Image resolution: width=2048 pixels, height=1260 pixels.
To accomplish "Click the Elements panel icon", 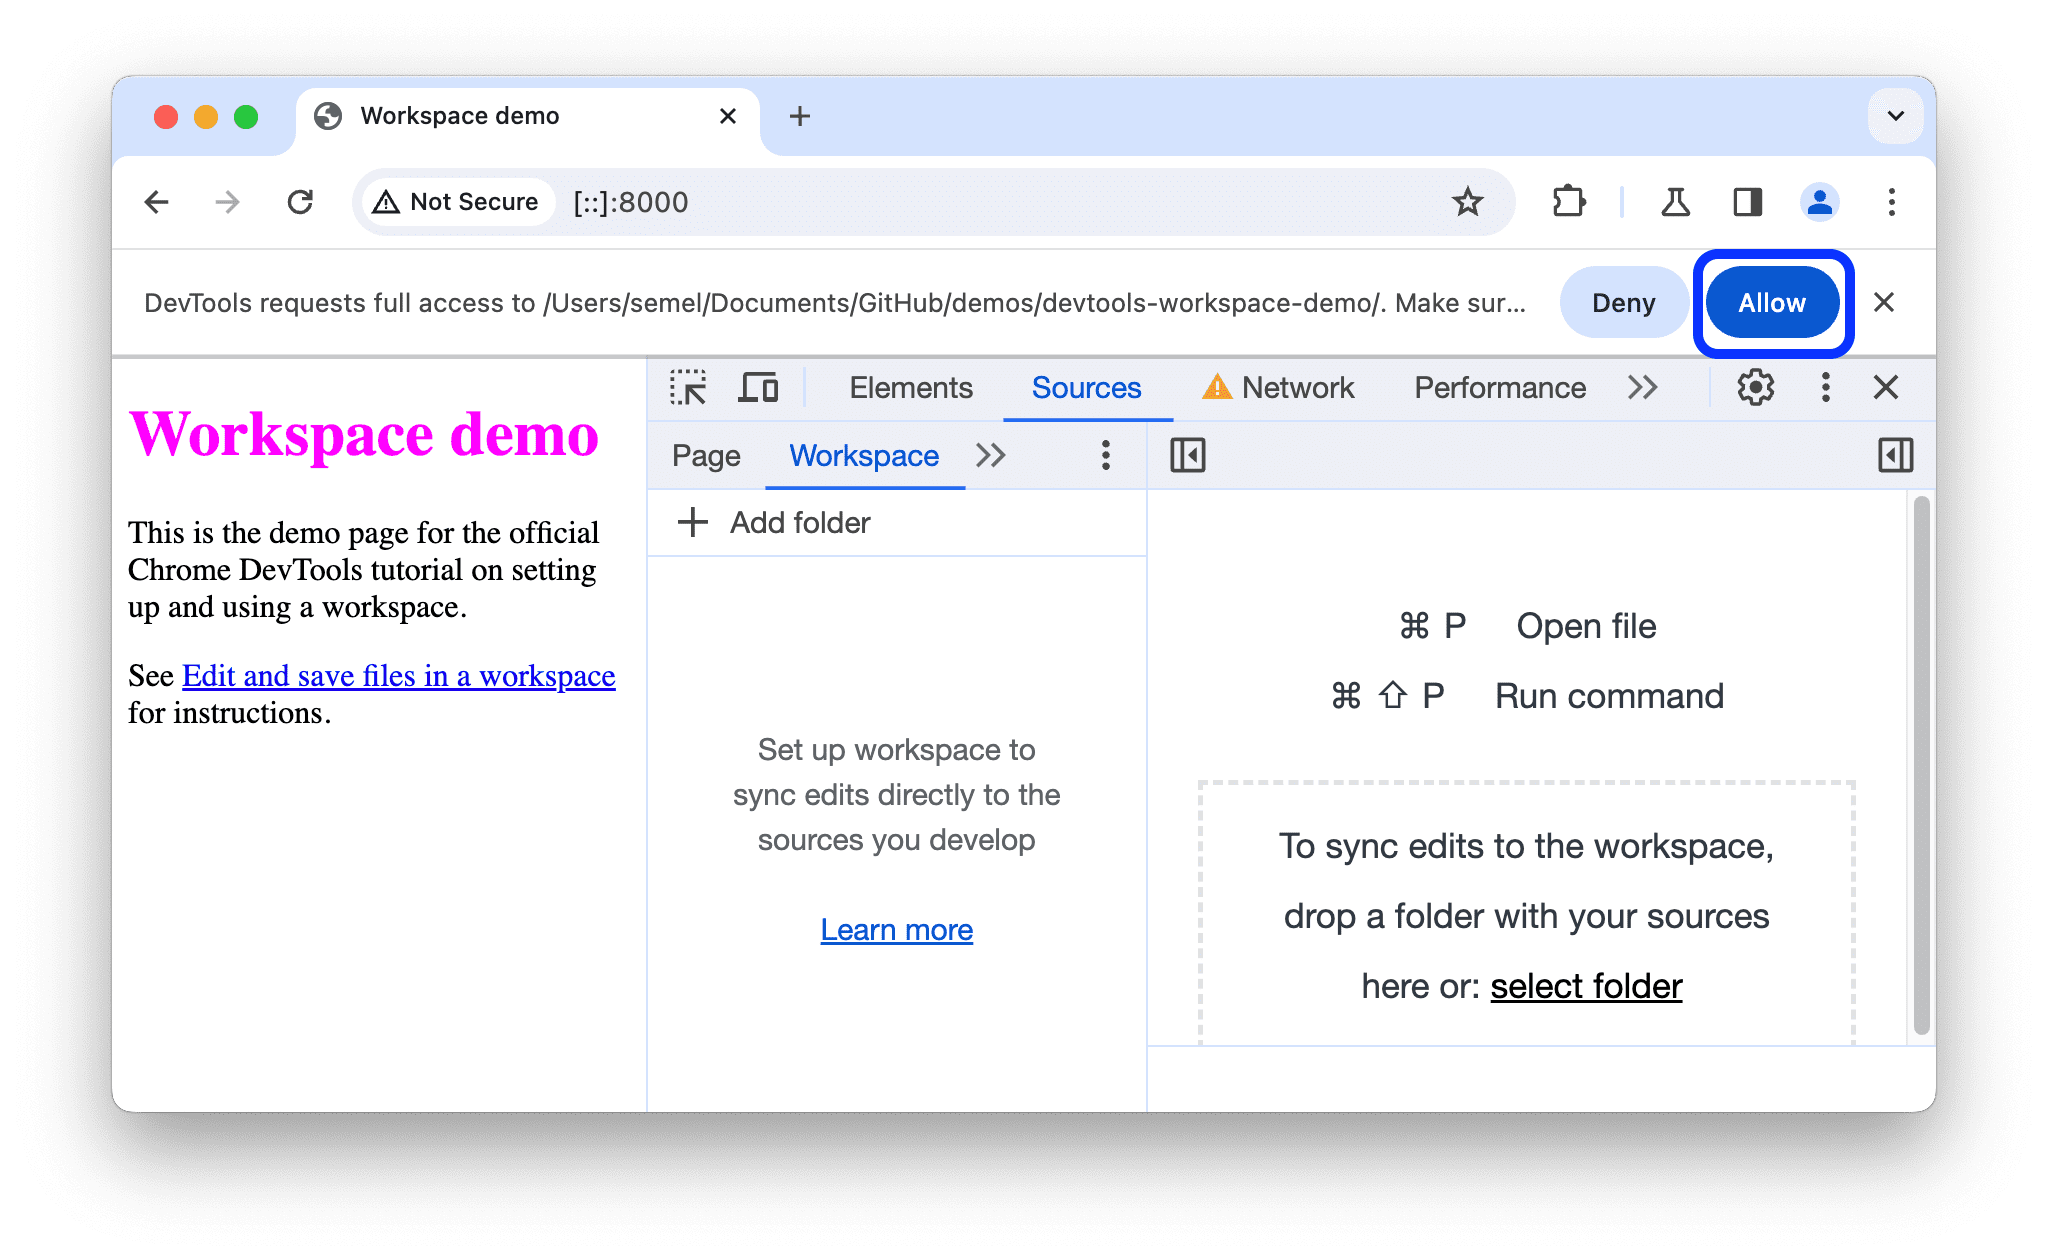I will coord(908,386).
